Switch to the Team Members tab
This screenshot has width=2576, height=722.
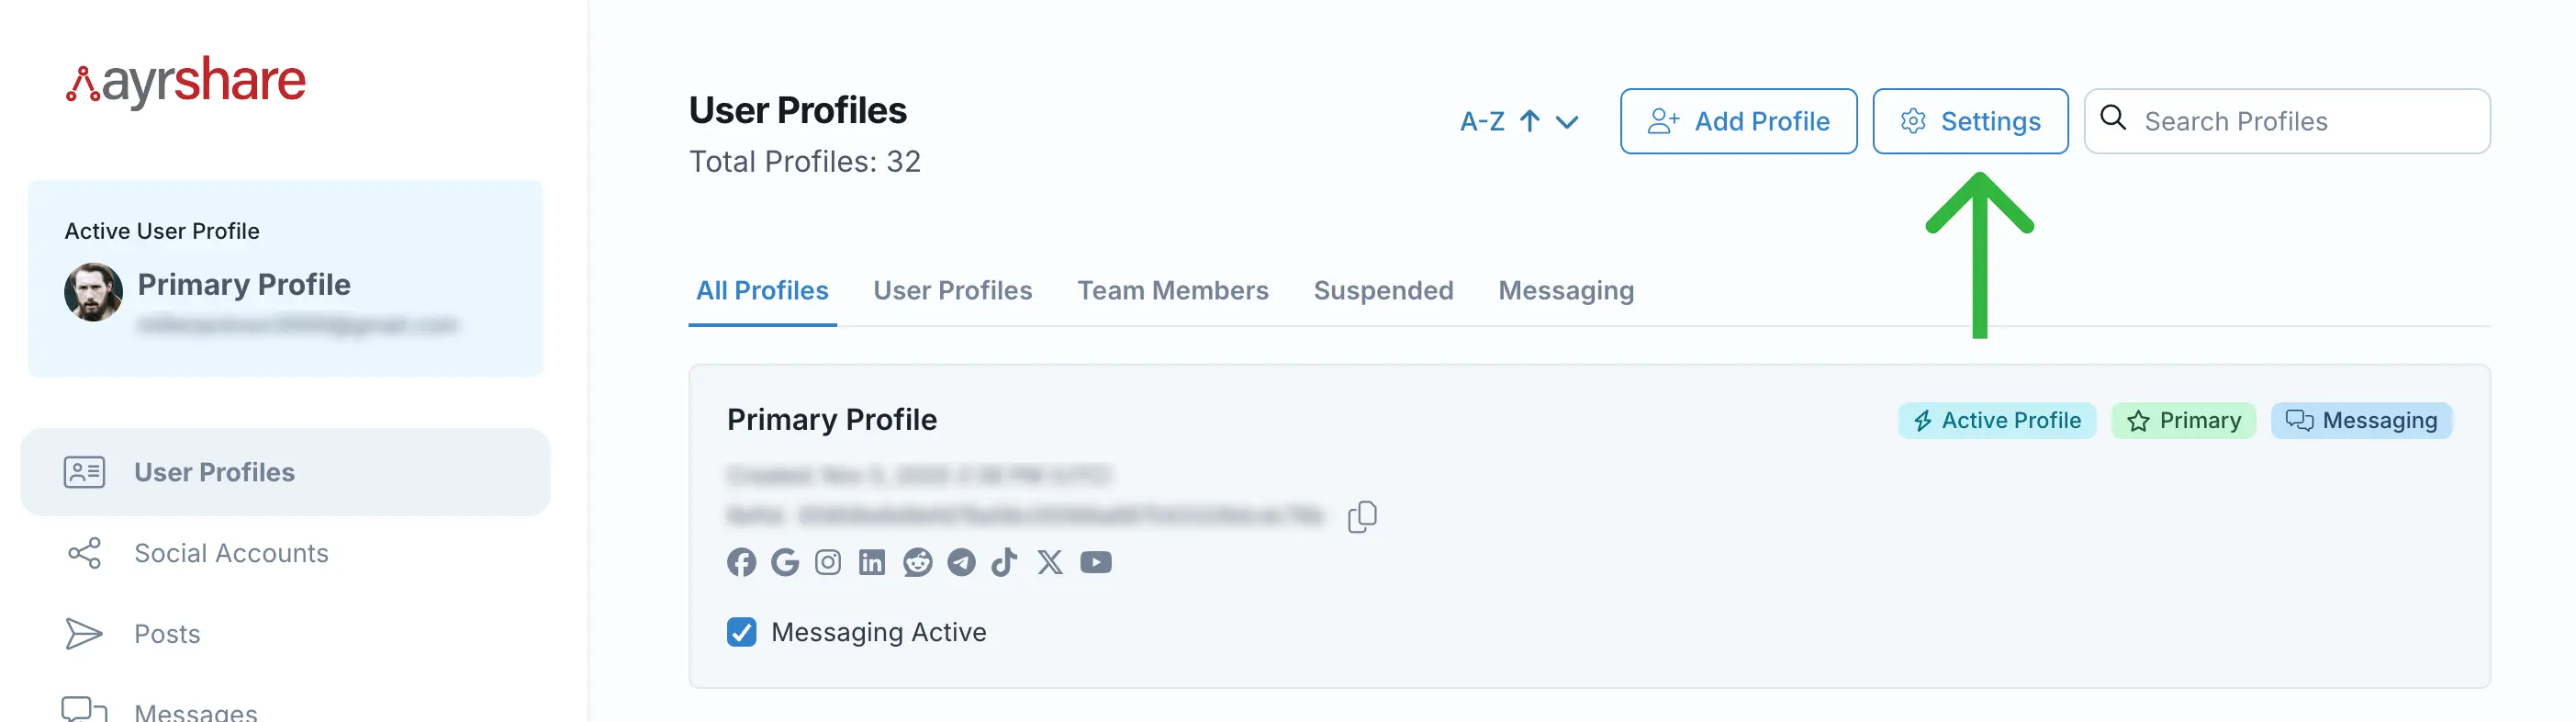[1172, 291]
